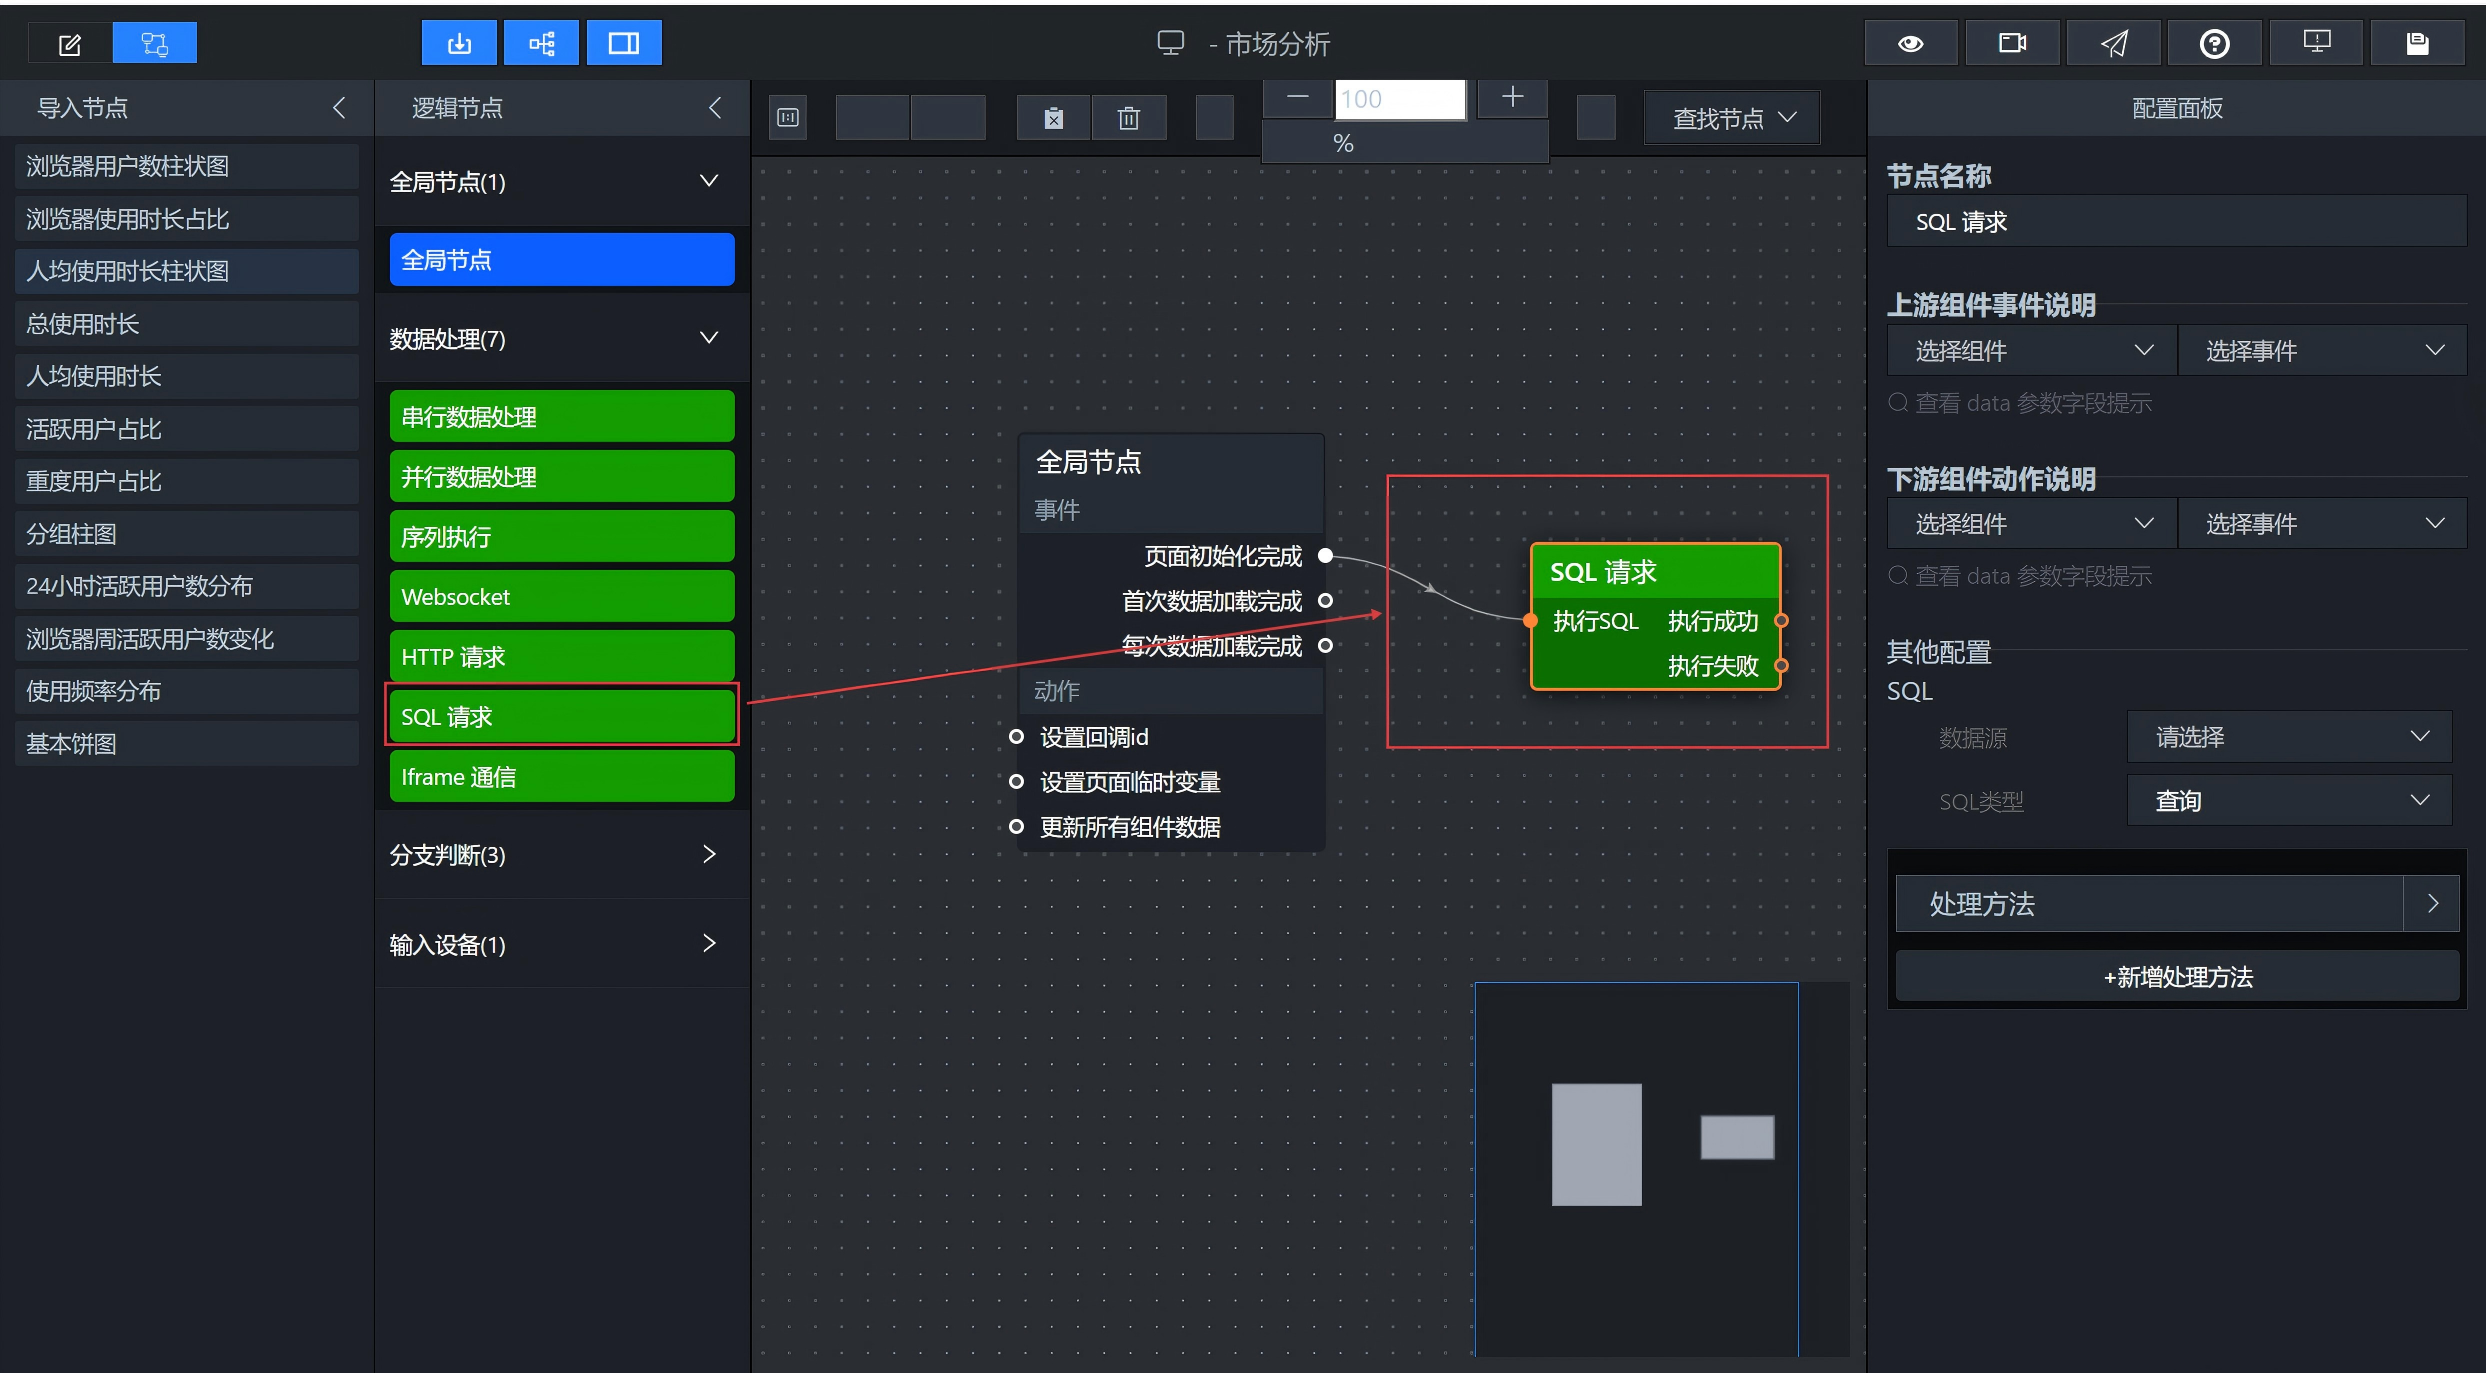Image resolution: width=2486 pixels, height=1373 pixels.
Task: Open downstream 选择事件 dropdown
Action: (x=2323, y=524)
